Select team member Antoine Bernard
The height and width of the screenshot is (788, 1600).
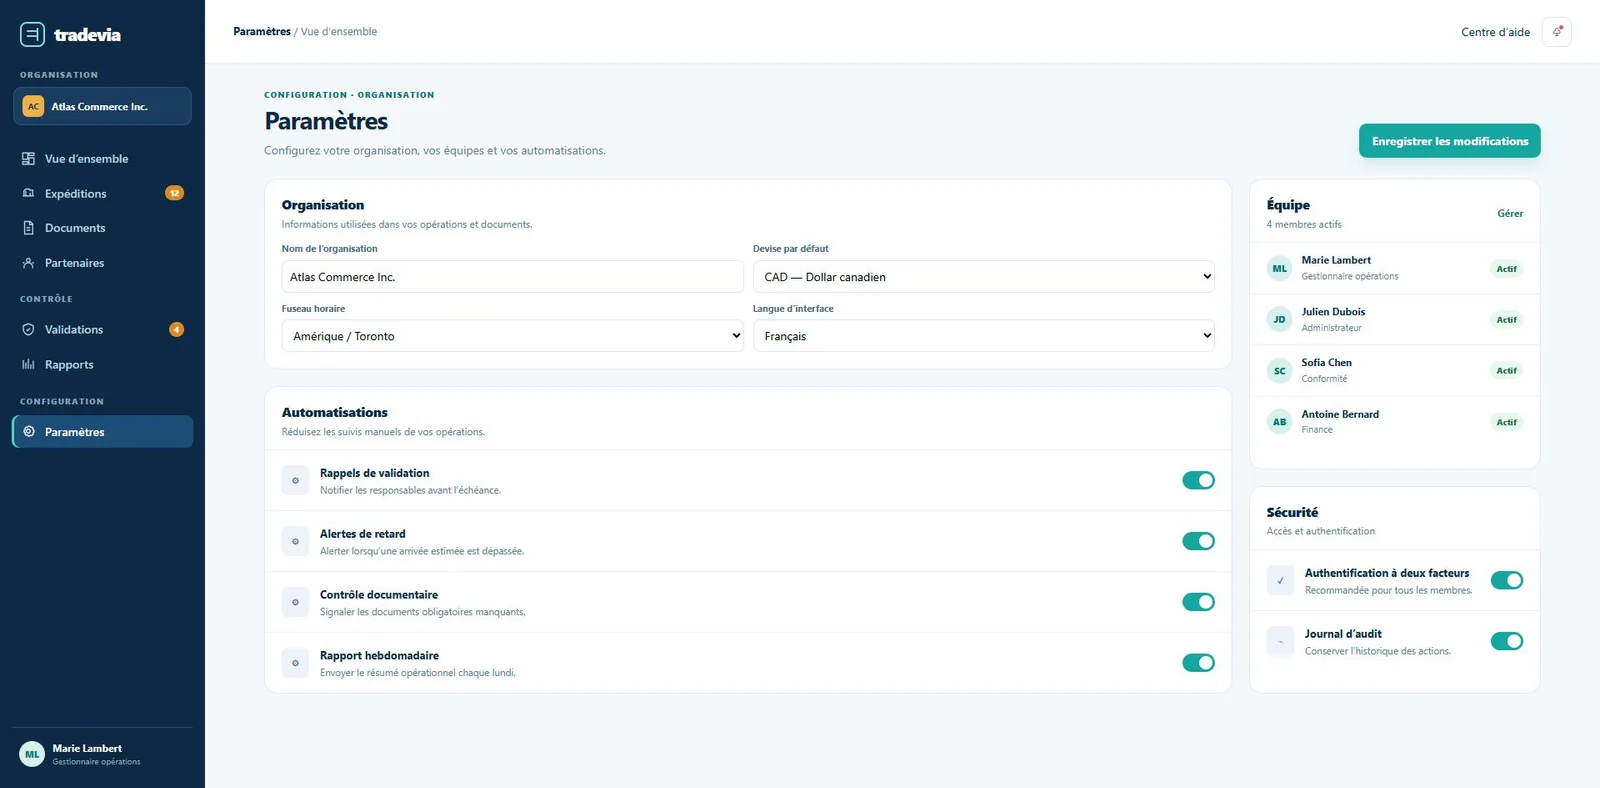click(1395, 422)
